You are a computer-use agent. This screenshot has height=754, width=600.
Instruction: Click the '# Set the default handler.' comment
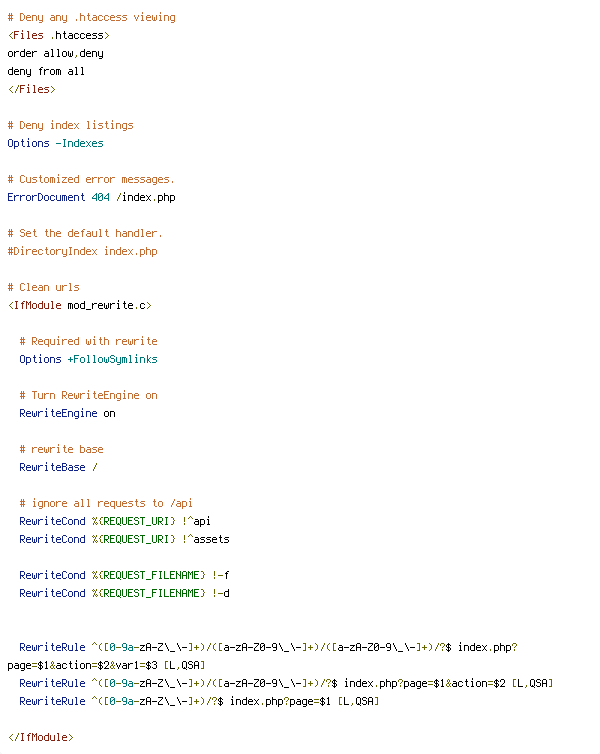(85, 234)
